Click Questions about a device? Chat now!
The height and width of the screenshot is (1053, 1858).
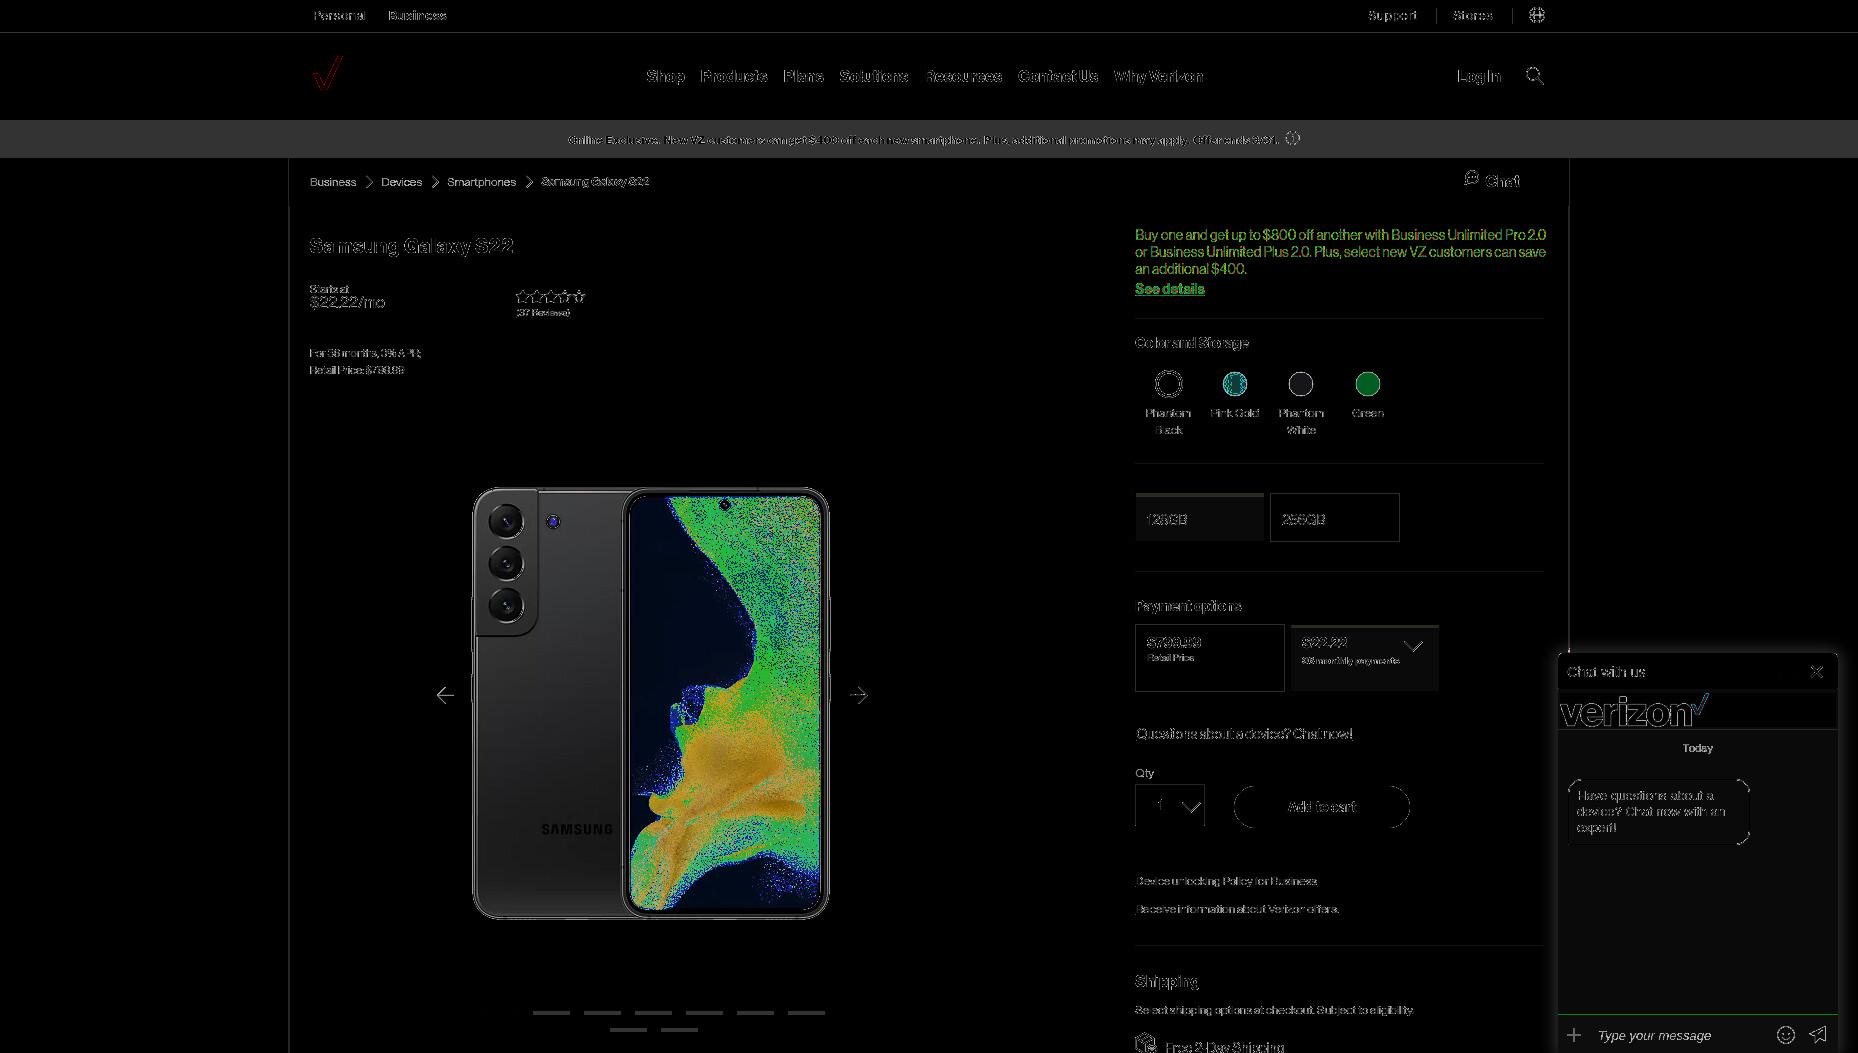click(1243, 734)
